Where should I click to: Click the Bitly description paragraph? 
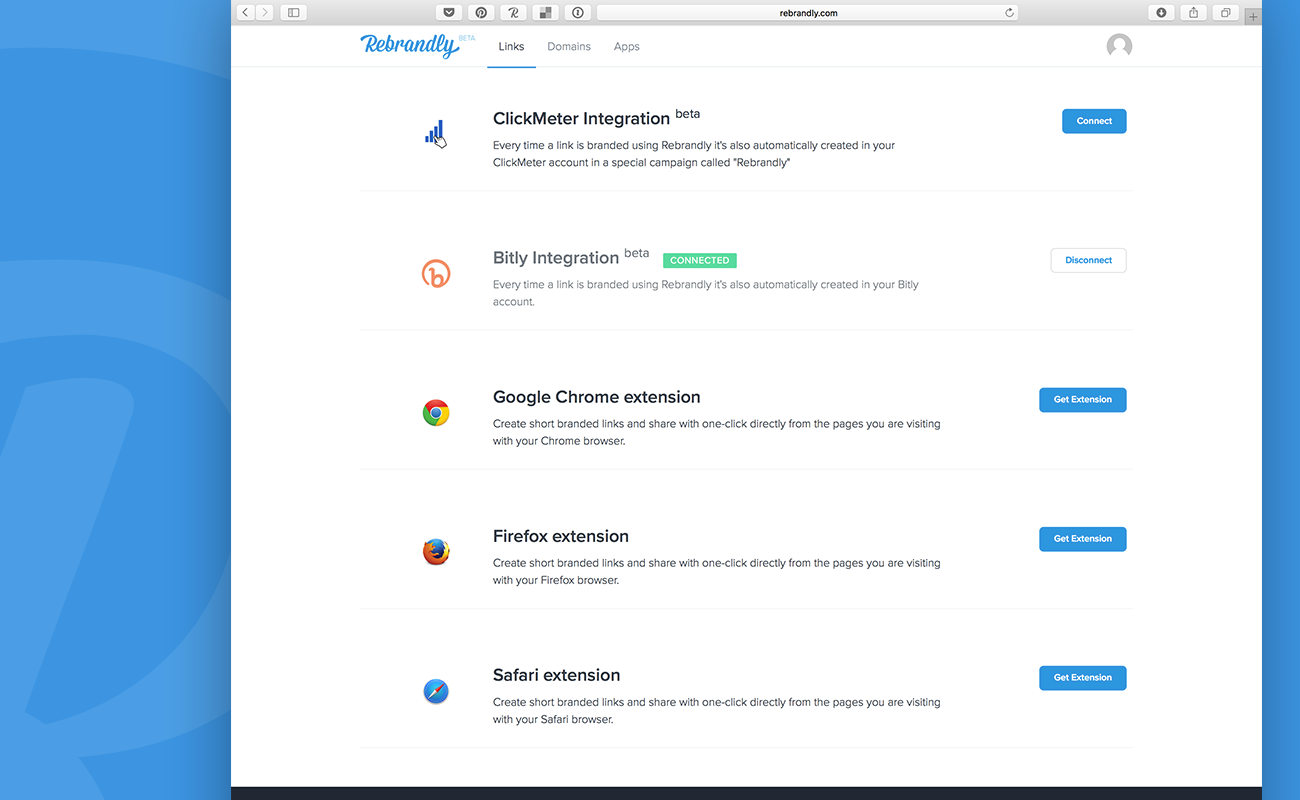706,293
